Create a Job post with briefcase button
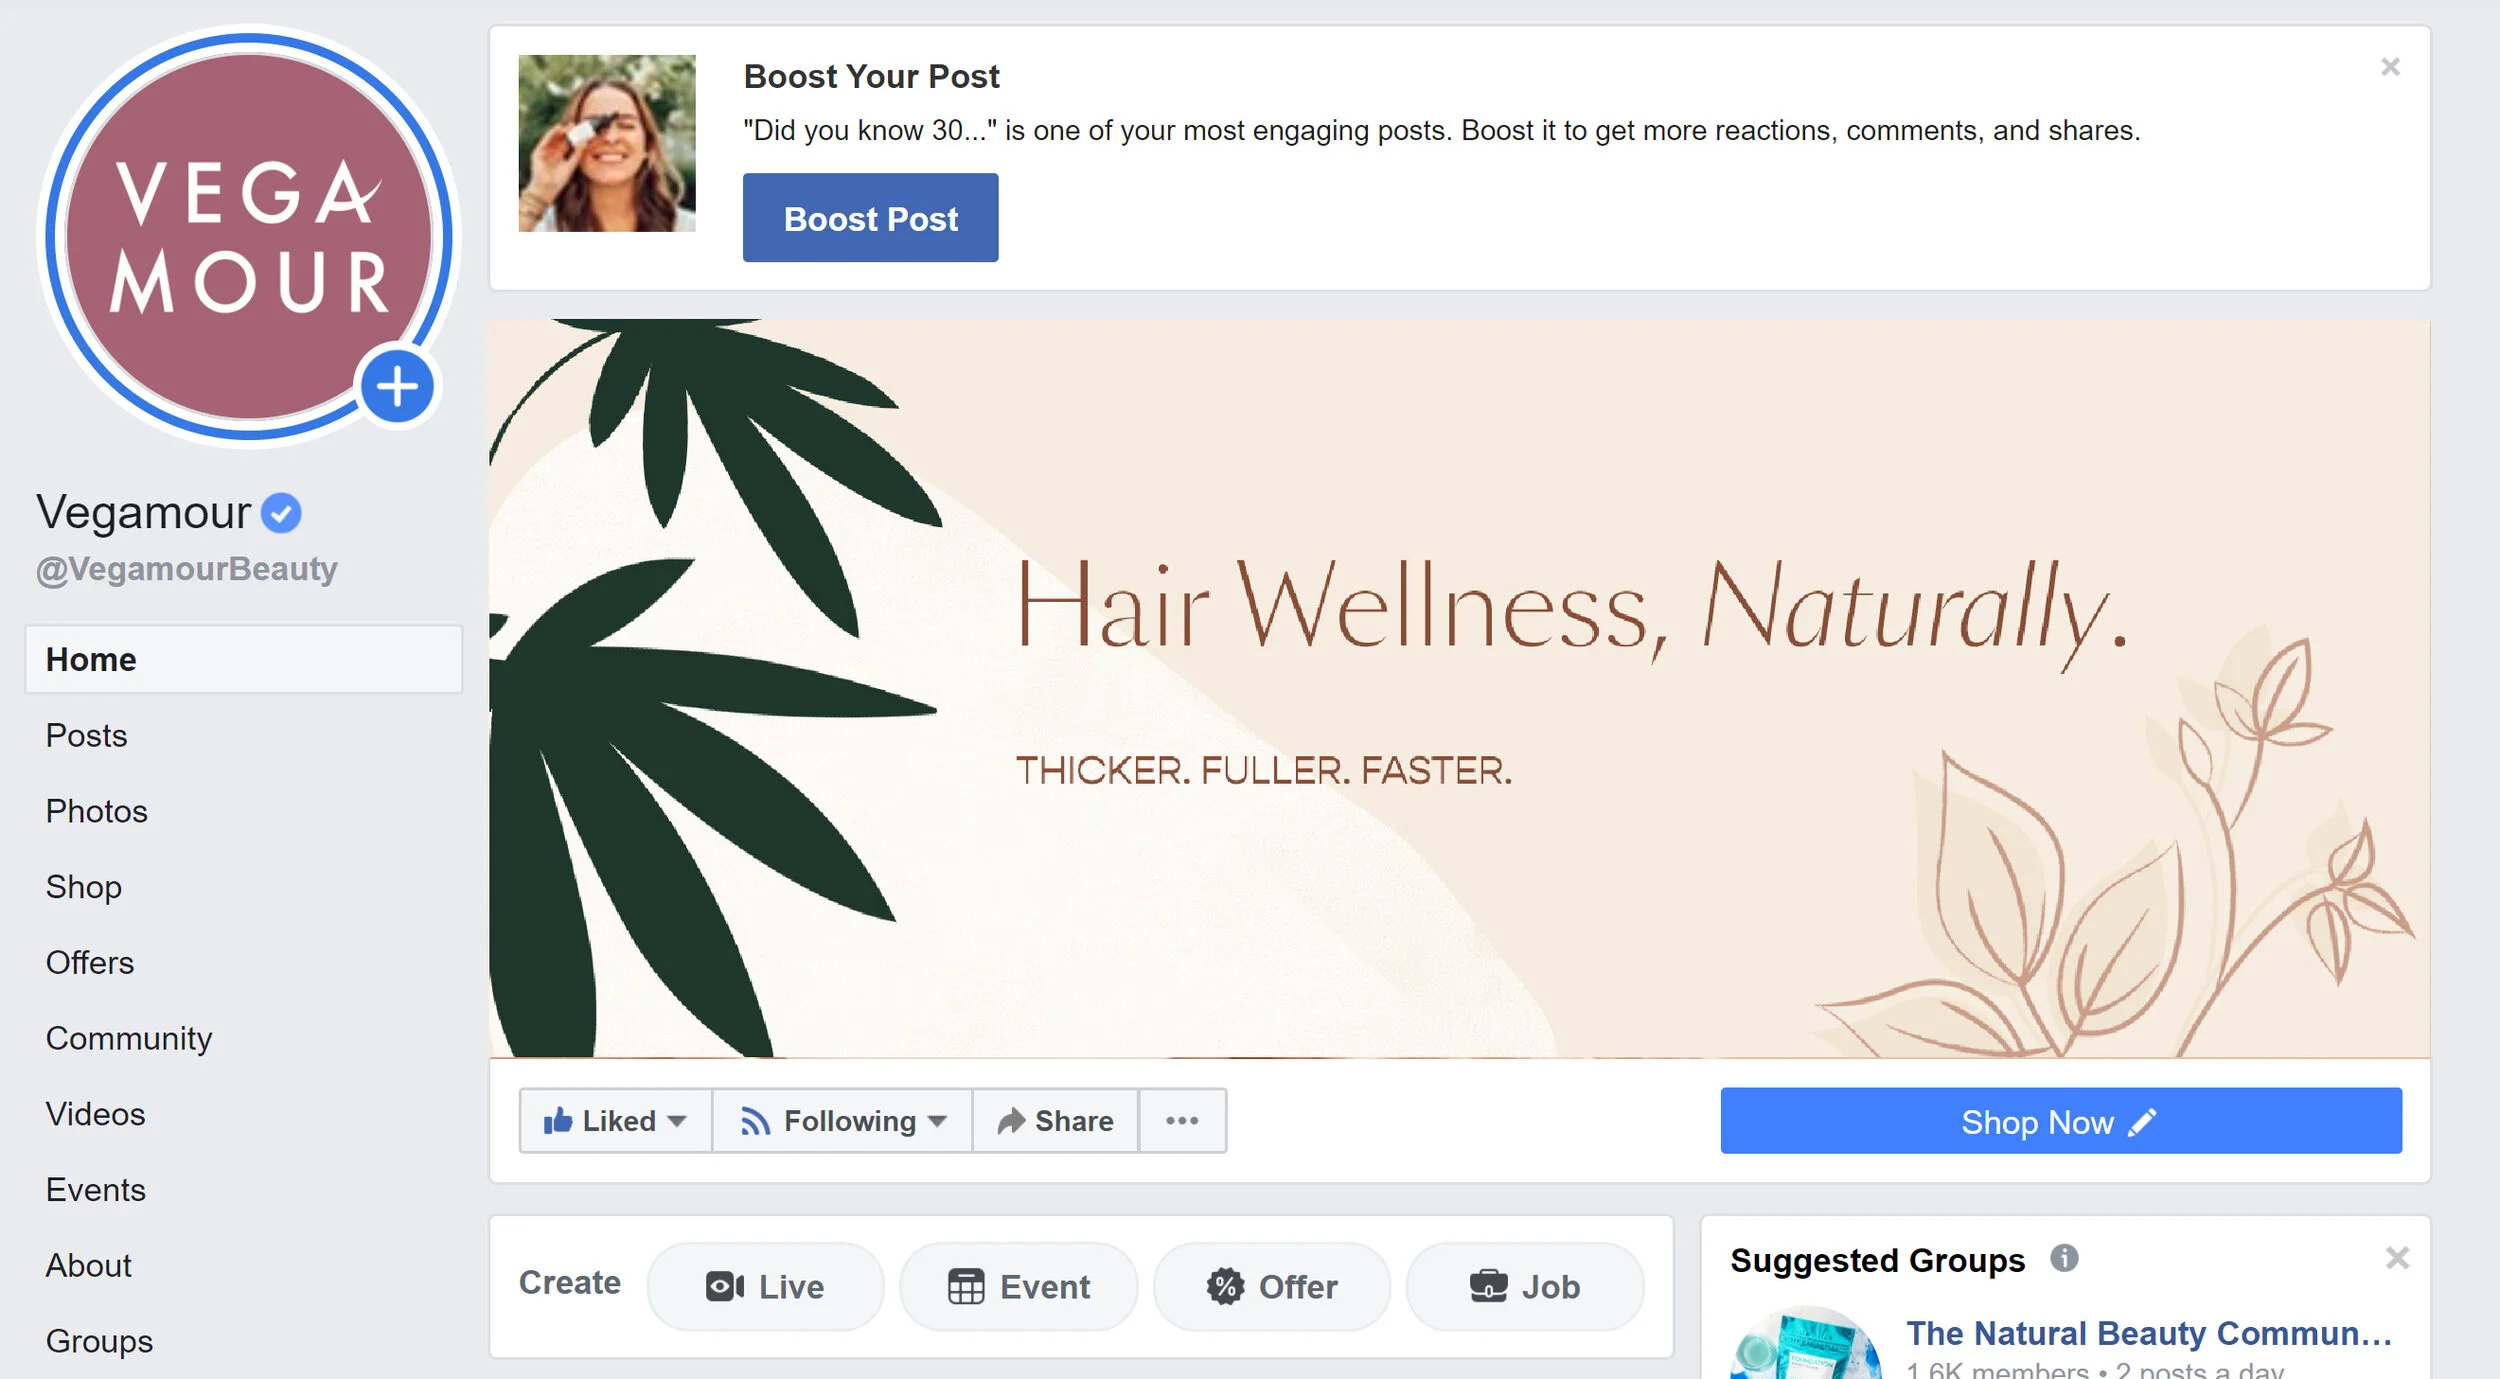The width and height of the screenshot is (2500, 1379). point(1524,1286)
